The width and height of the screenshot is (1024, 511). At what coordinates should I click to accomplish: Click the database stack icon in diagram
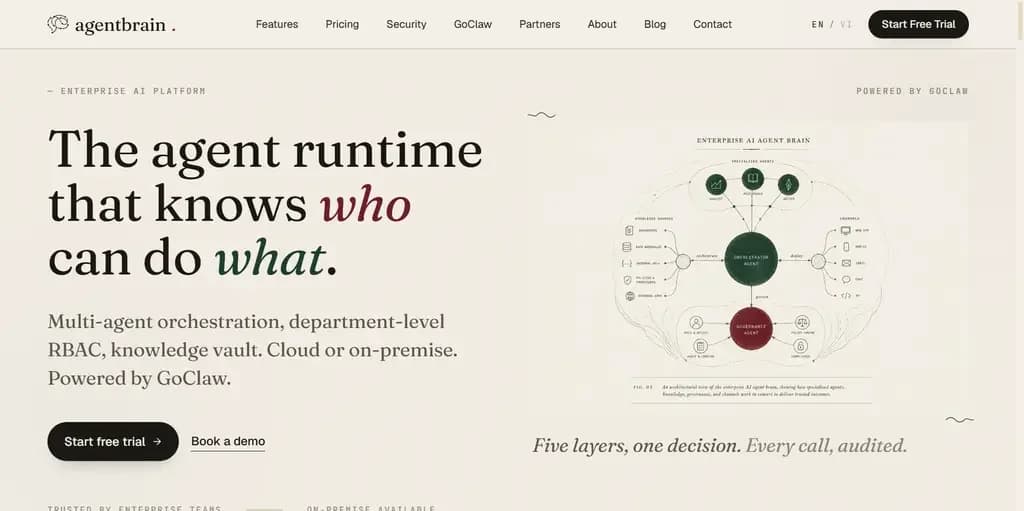pos(627,247)
